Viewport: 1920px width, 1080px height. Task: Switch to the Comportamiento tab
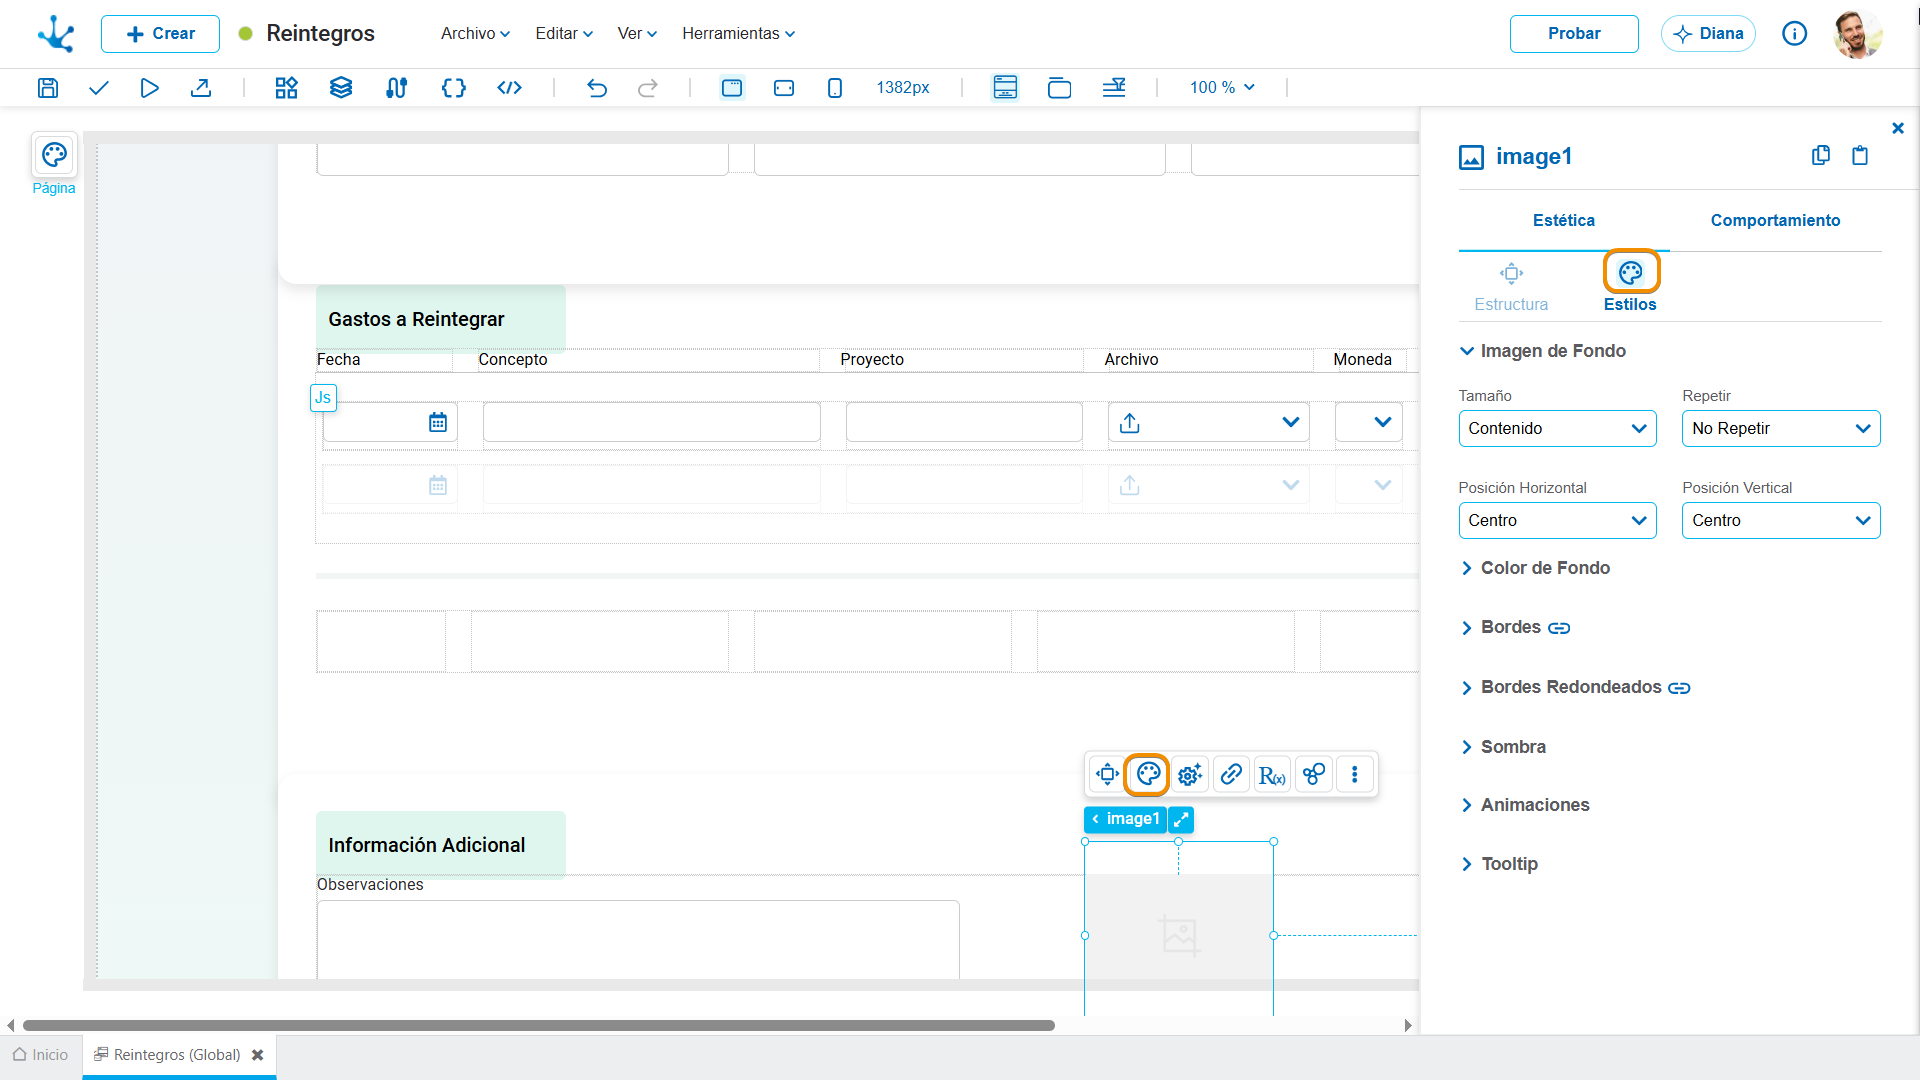pos(1775,220)
